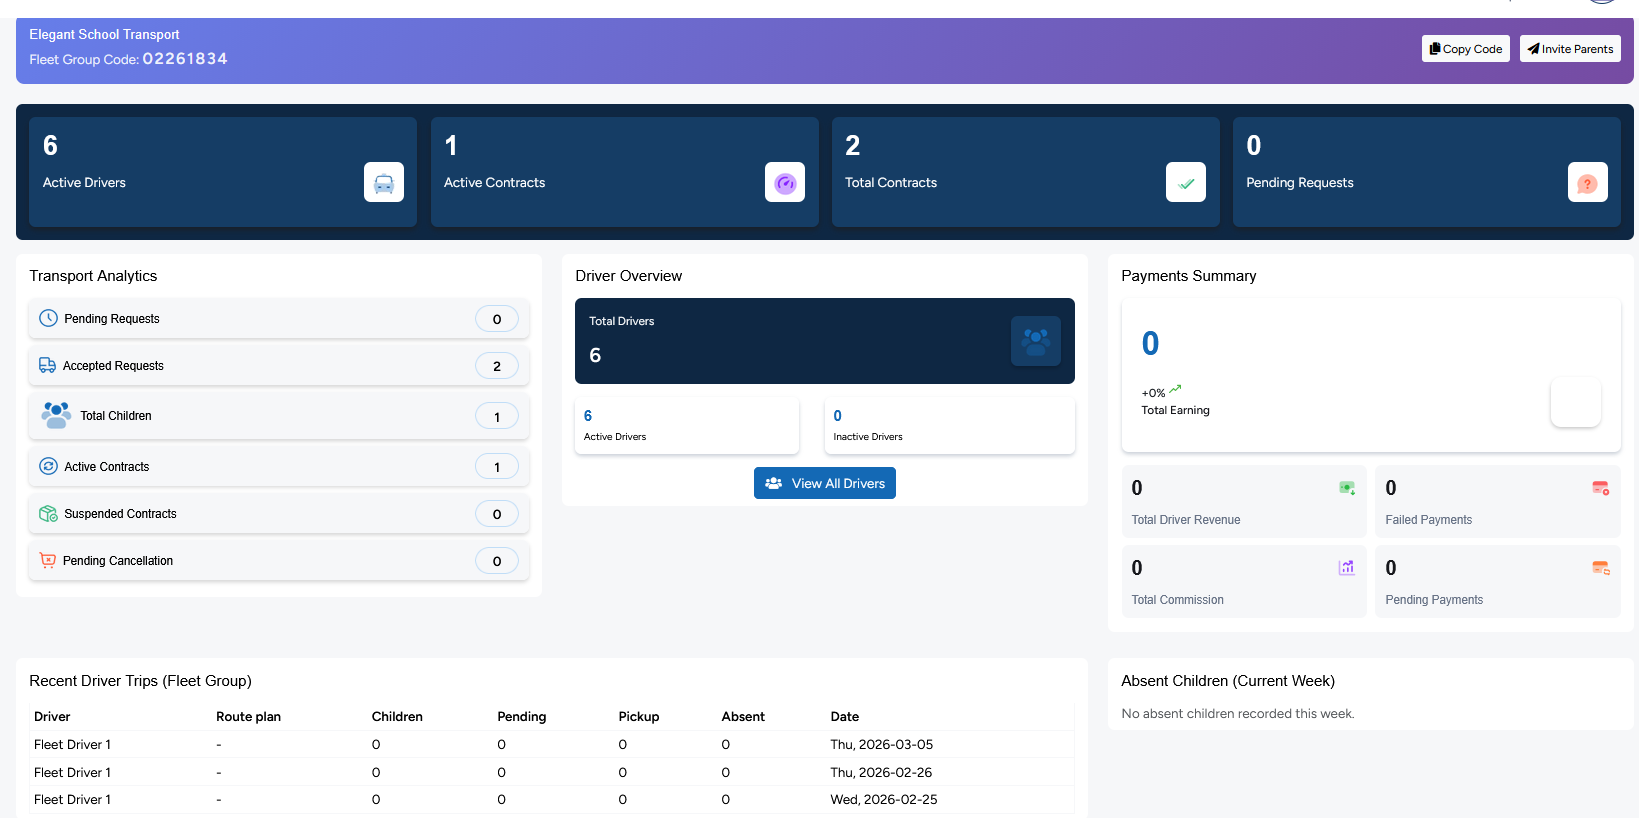Click the Total Contracts checkmark icon
Image resolution: width=1639 pixels, height=818 pixels.
(x=1185, y=182)
